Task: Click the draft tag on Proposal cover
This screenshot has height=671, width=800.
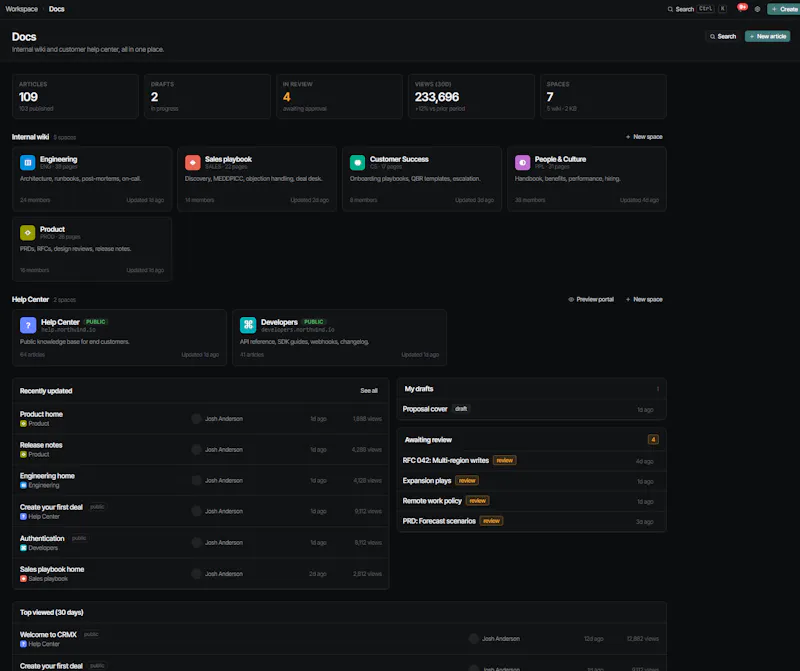Action: pos(461,409)
